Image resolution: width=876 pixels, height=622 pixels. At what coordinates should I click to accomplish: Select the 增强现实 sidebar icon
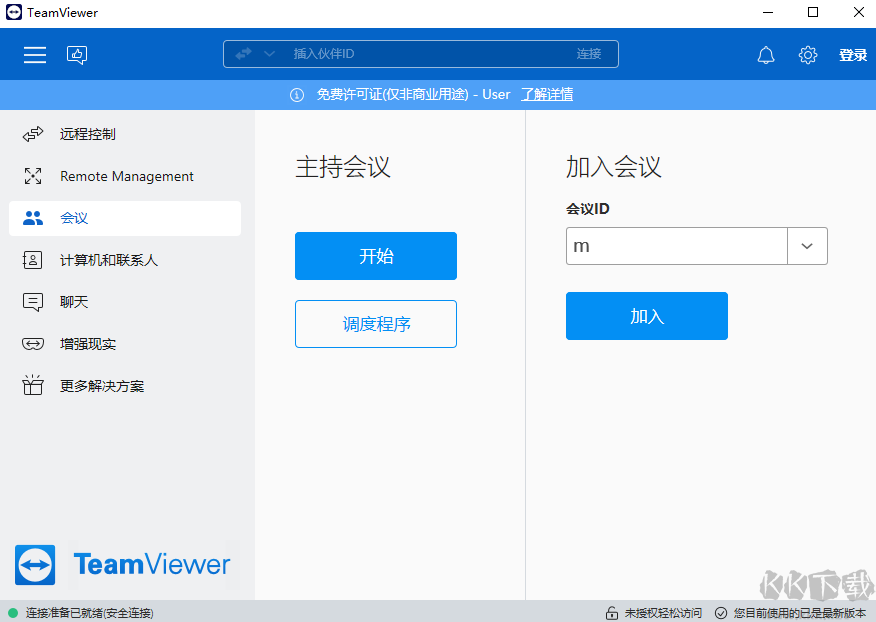coord(35,343)
